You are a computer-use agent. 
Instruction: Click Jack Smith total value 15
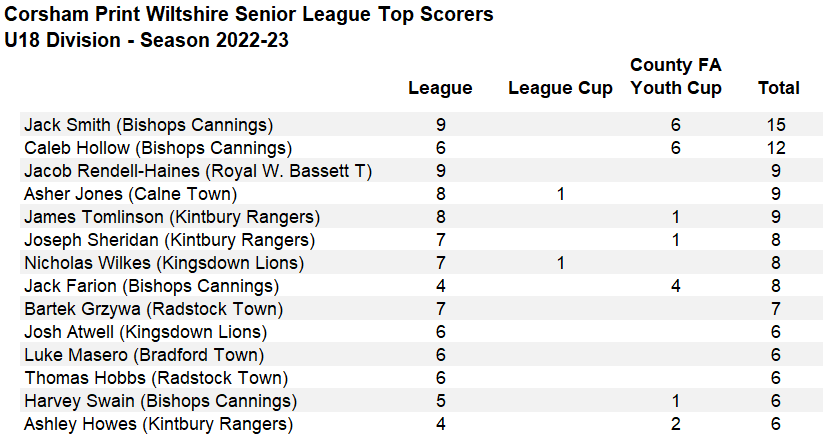click(x=776, y=125)
